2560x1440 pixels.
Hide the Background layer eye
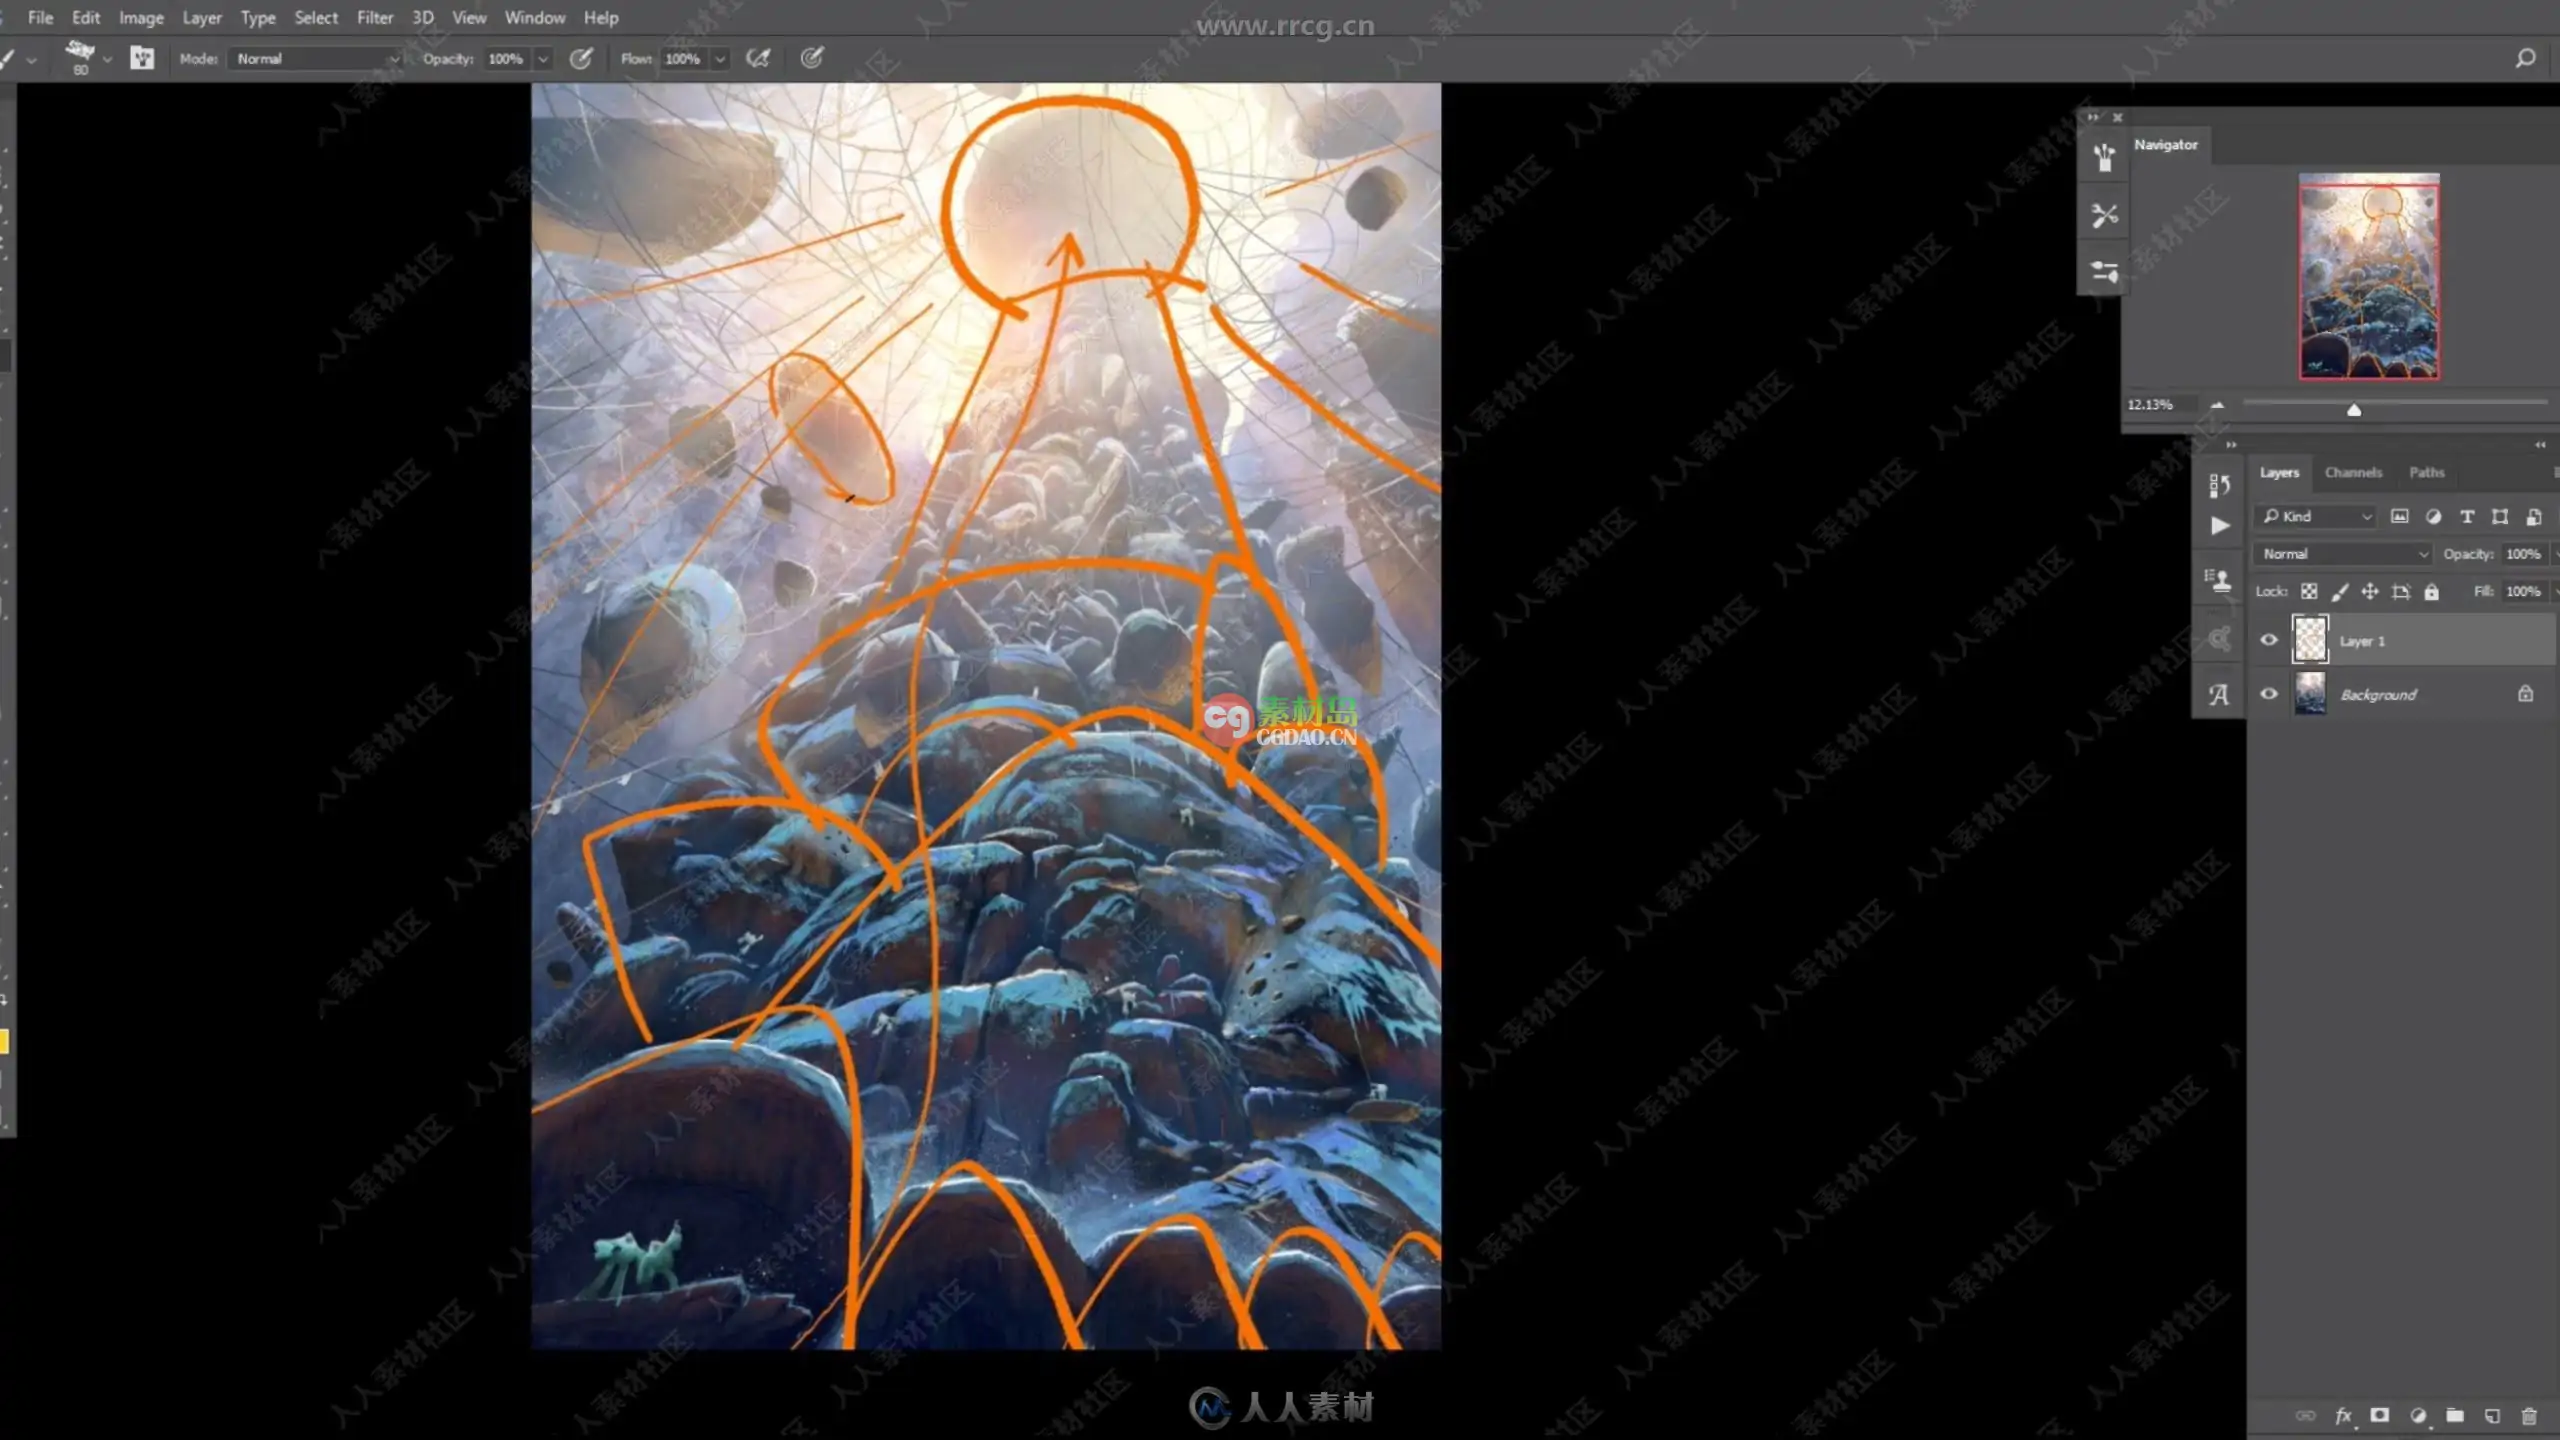tap(2269, 694)
